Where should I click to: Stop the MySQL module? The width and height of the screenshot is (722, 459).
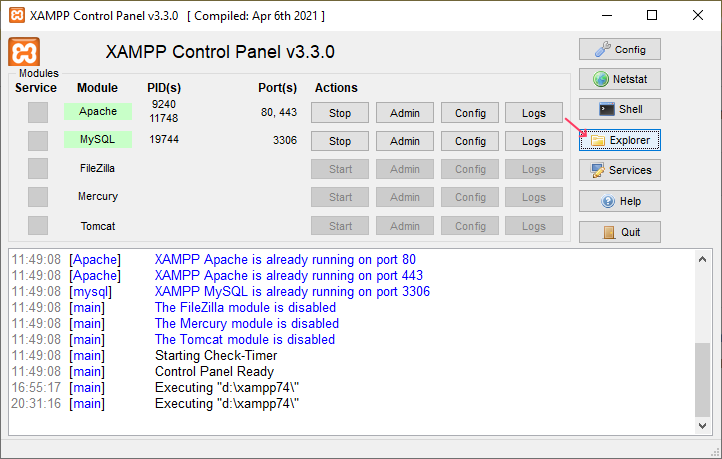[340, 141]
